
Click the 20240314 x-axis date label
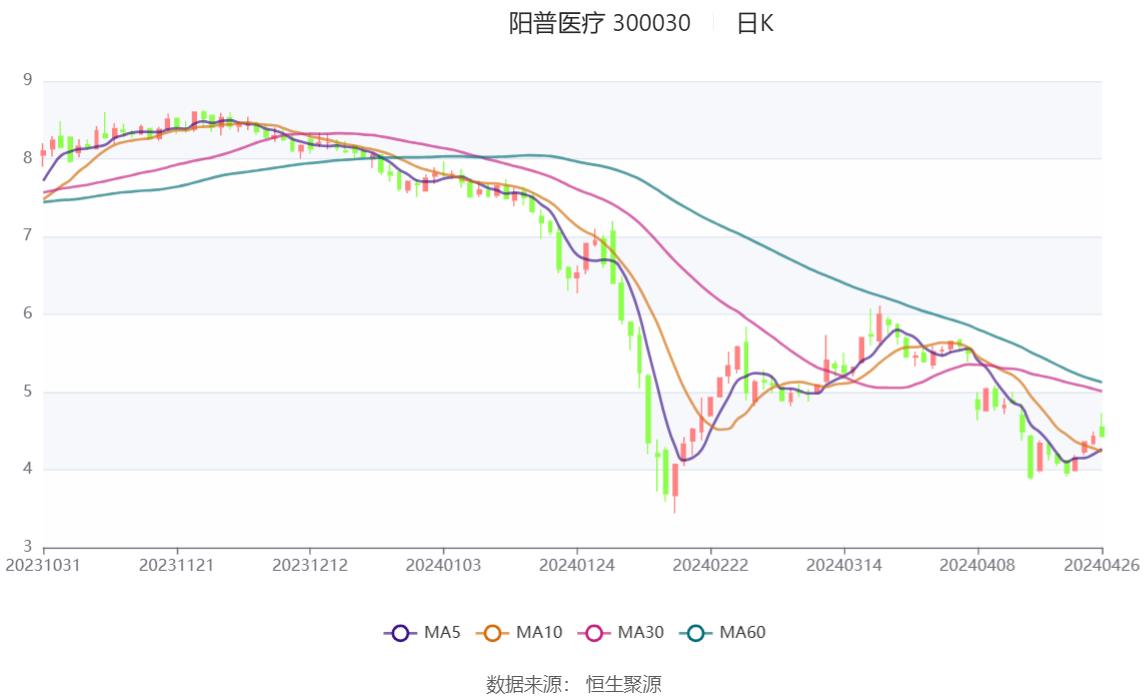click(x=844, y=565)
